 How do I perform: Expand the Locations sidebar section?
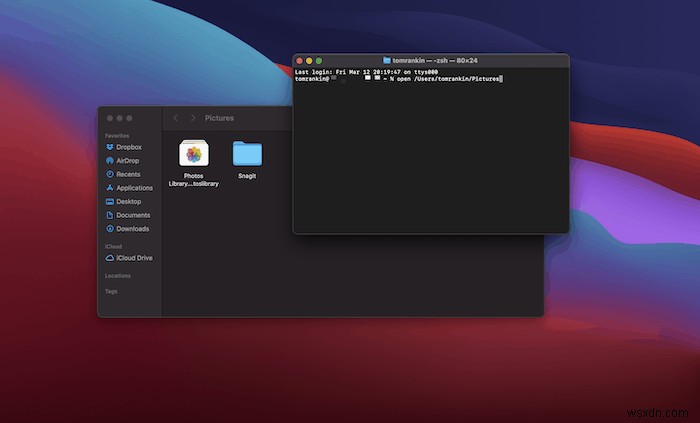pyautogui.click(x=118, y=276)
